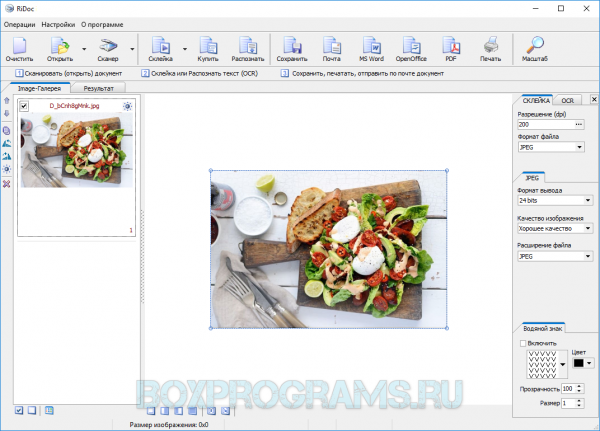Click the Склейка toolbar icon

[x=161, y=46]
